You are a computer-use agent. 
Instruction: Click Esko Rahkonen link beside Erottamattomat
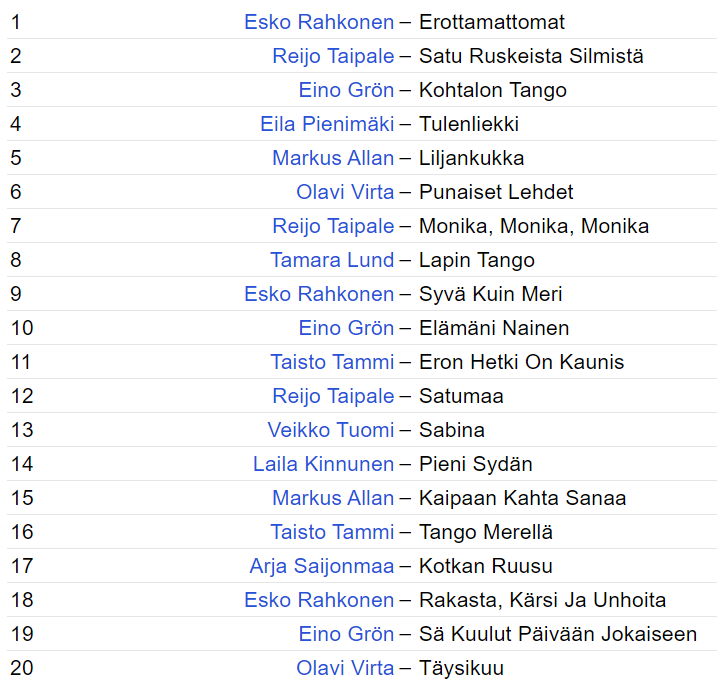pyautogui.click(x=319, y=22)
